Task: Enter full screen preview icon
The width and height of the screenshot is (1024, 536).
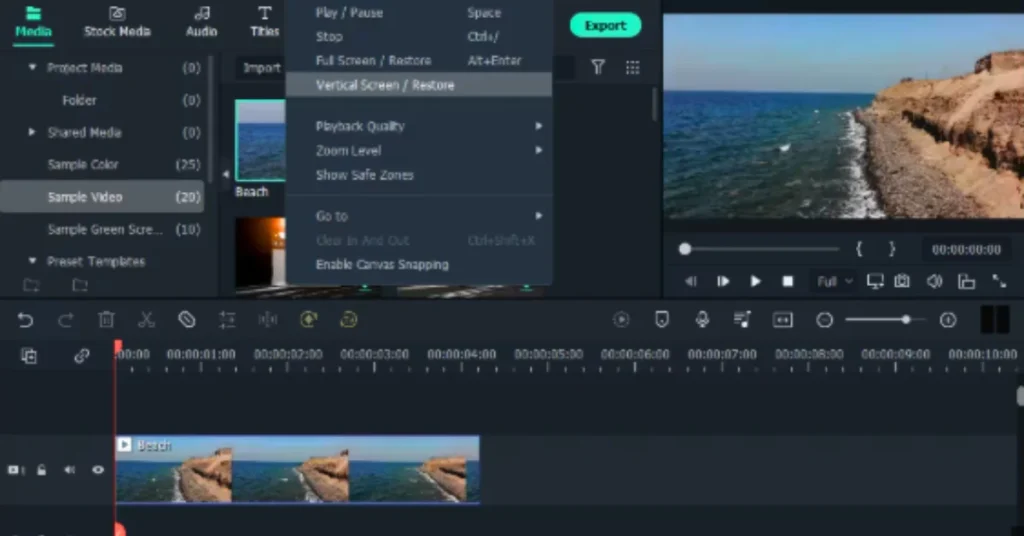Action: [999, 281]
